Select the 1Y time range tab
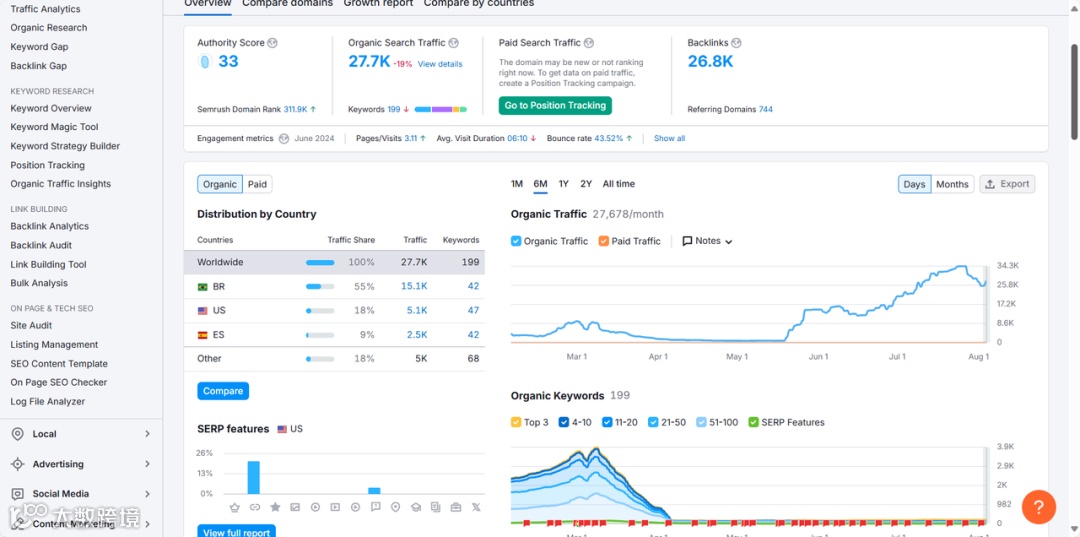 coord(563,184)
